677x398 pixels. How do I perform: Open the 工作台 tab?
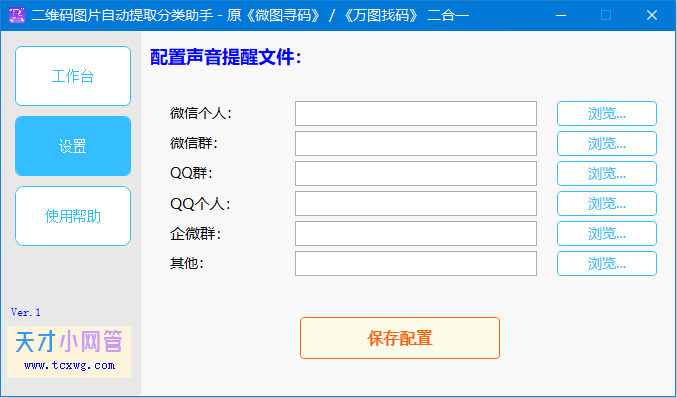click(x=73, y=76)
